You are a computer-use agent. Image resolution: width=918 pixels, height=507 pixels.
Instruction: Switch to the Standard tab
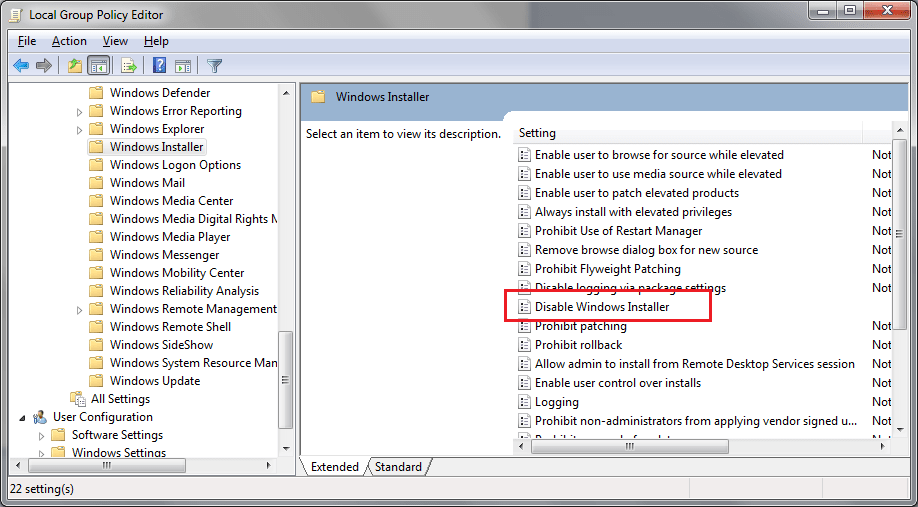[398, 467]
